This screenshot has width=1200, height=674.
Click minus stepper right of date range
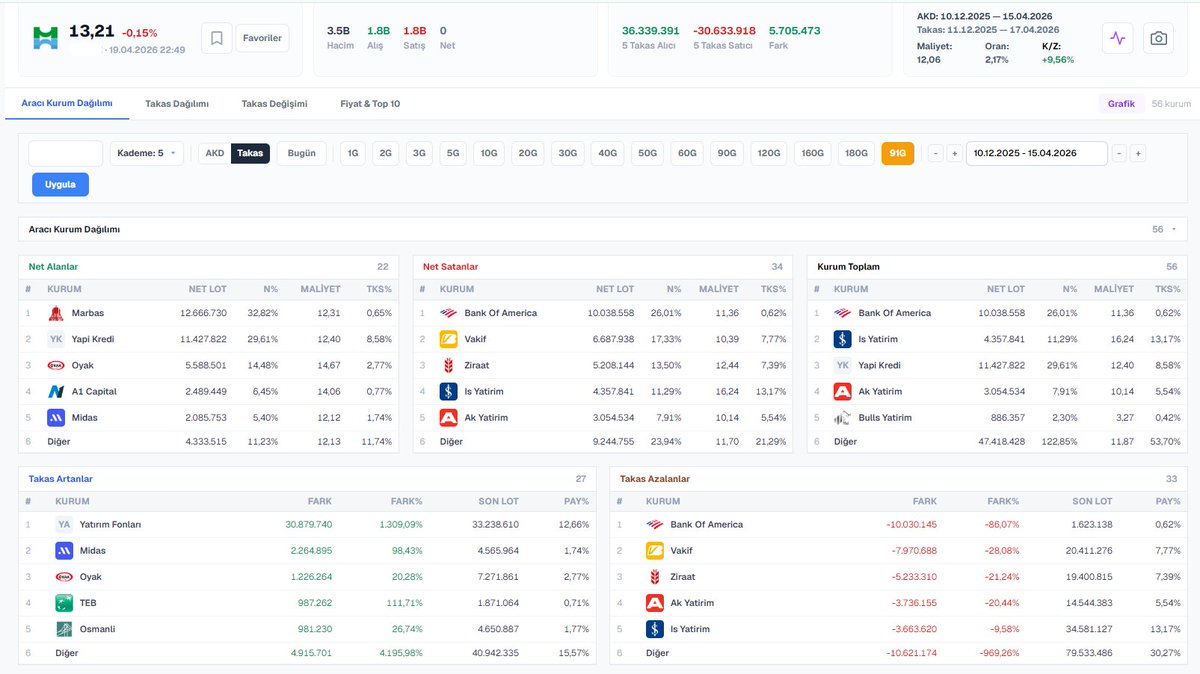click(x=1120, y=153)
